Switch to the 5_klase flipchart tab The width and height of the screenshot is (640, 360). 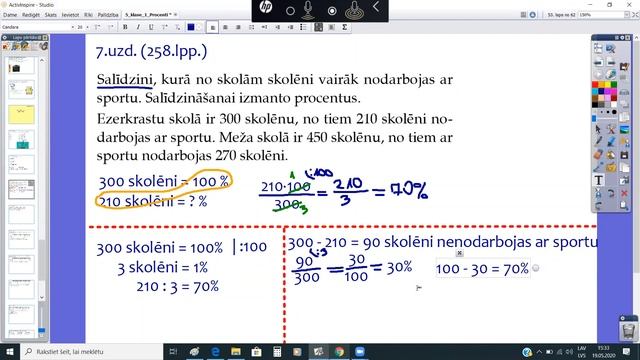click(148, 15)
